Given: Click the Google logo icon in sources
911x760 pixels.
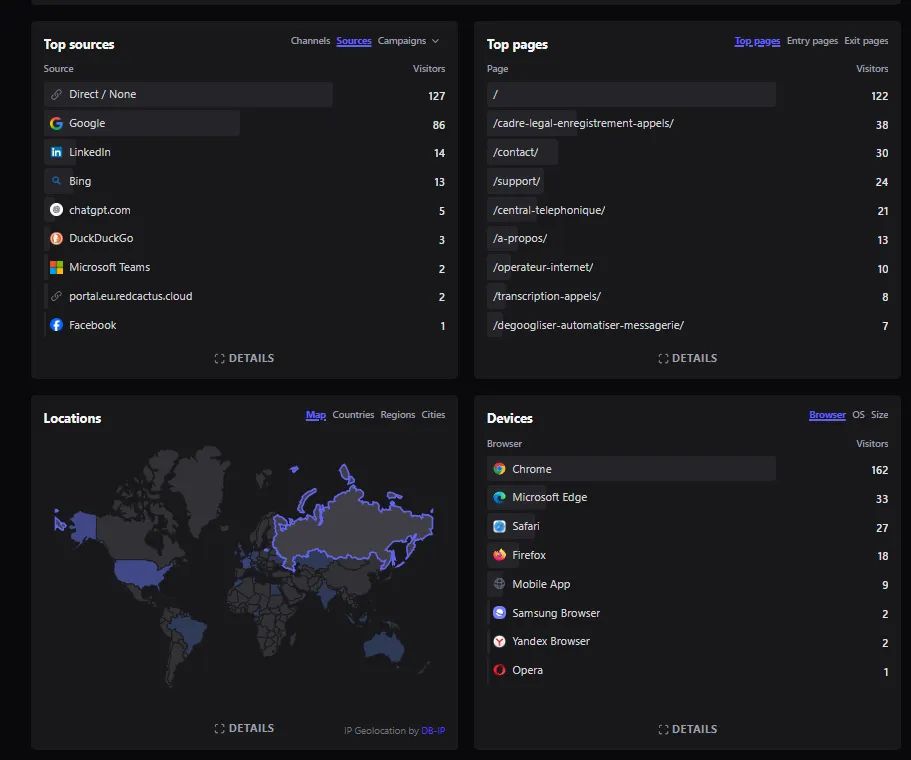Looking at the screenshot, I should tap(56, 123).
